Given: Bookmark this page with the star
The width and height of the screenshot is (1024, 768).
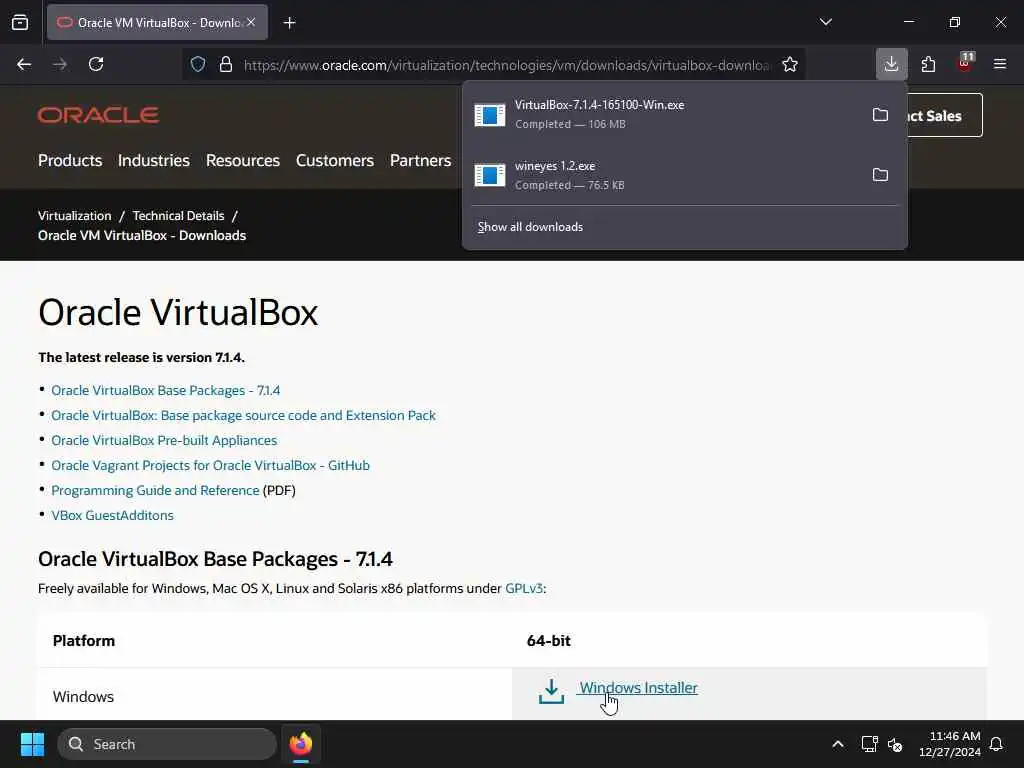Looking at the screenshot, I should 790,64.
